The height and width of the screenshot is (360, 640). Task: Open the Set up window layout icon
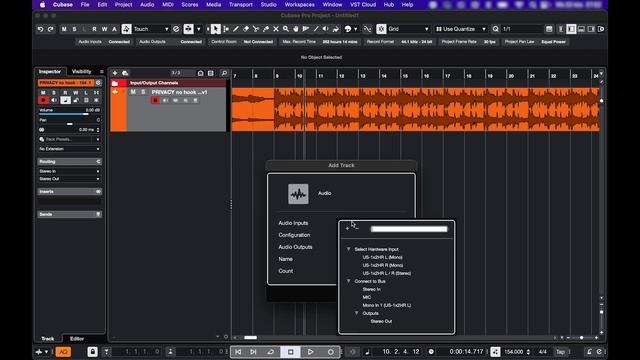(601, 29)
